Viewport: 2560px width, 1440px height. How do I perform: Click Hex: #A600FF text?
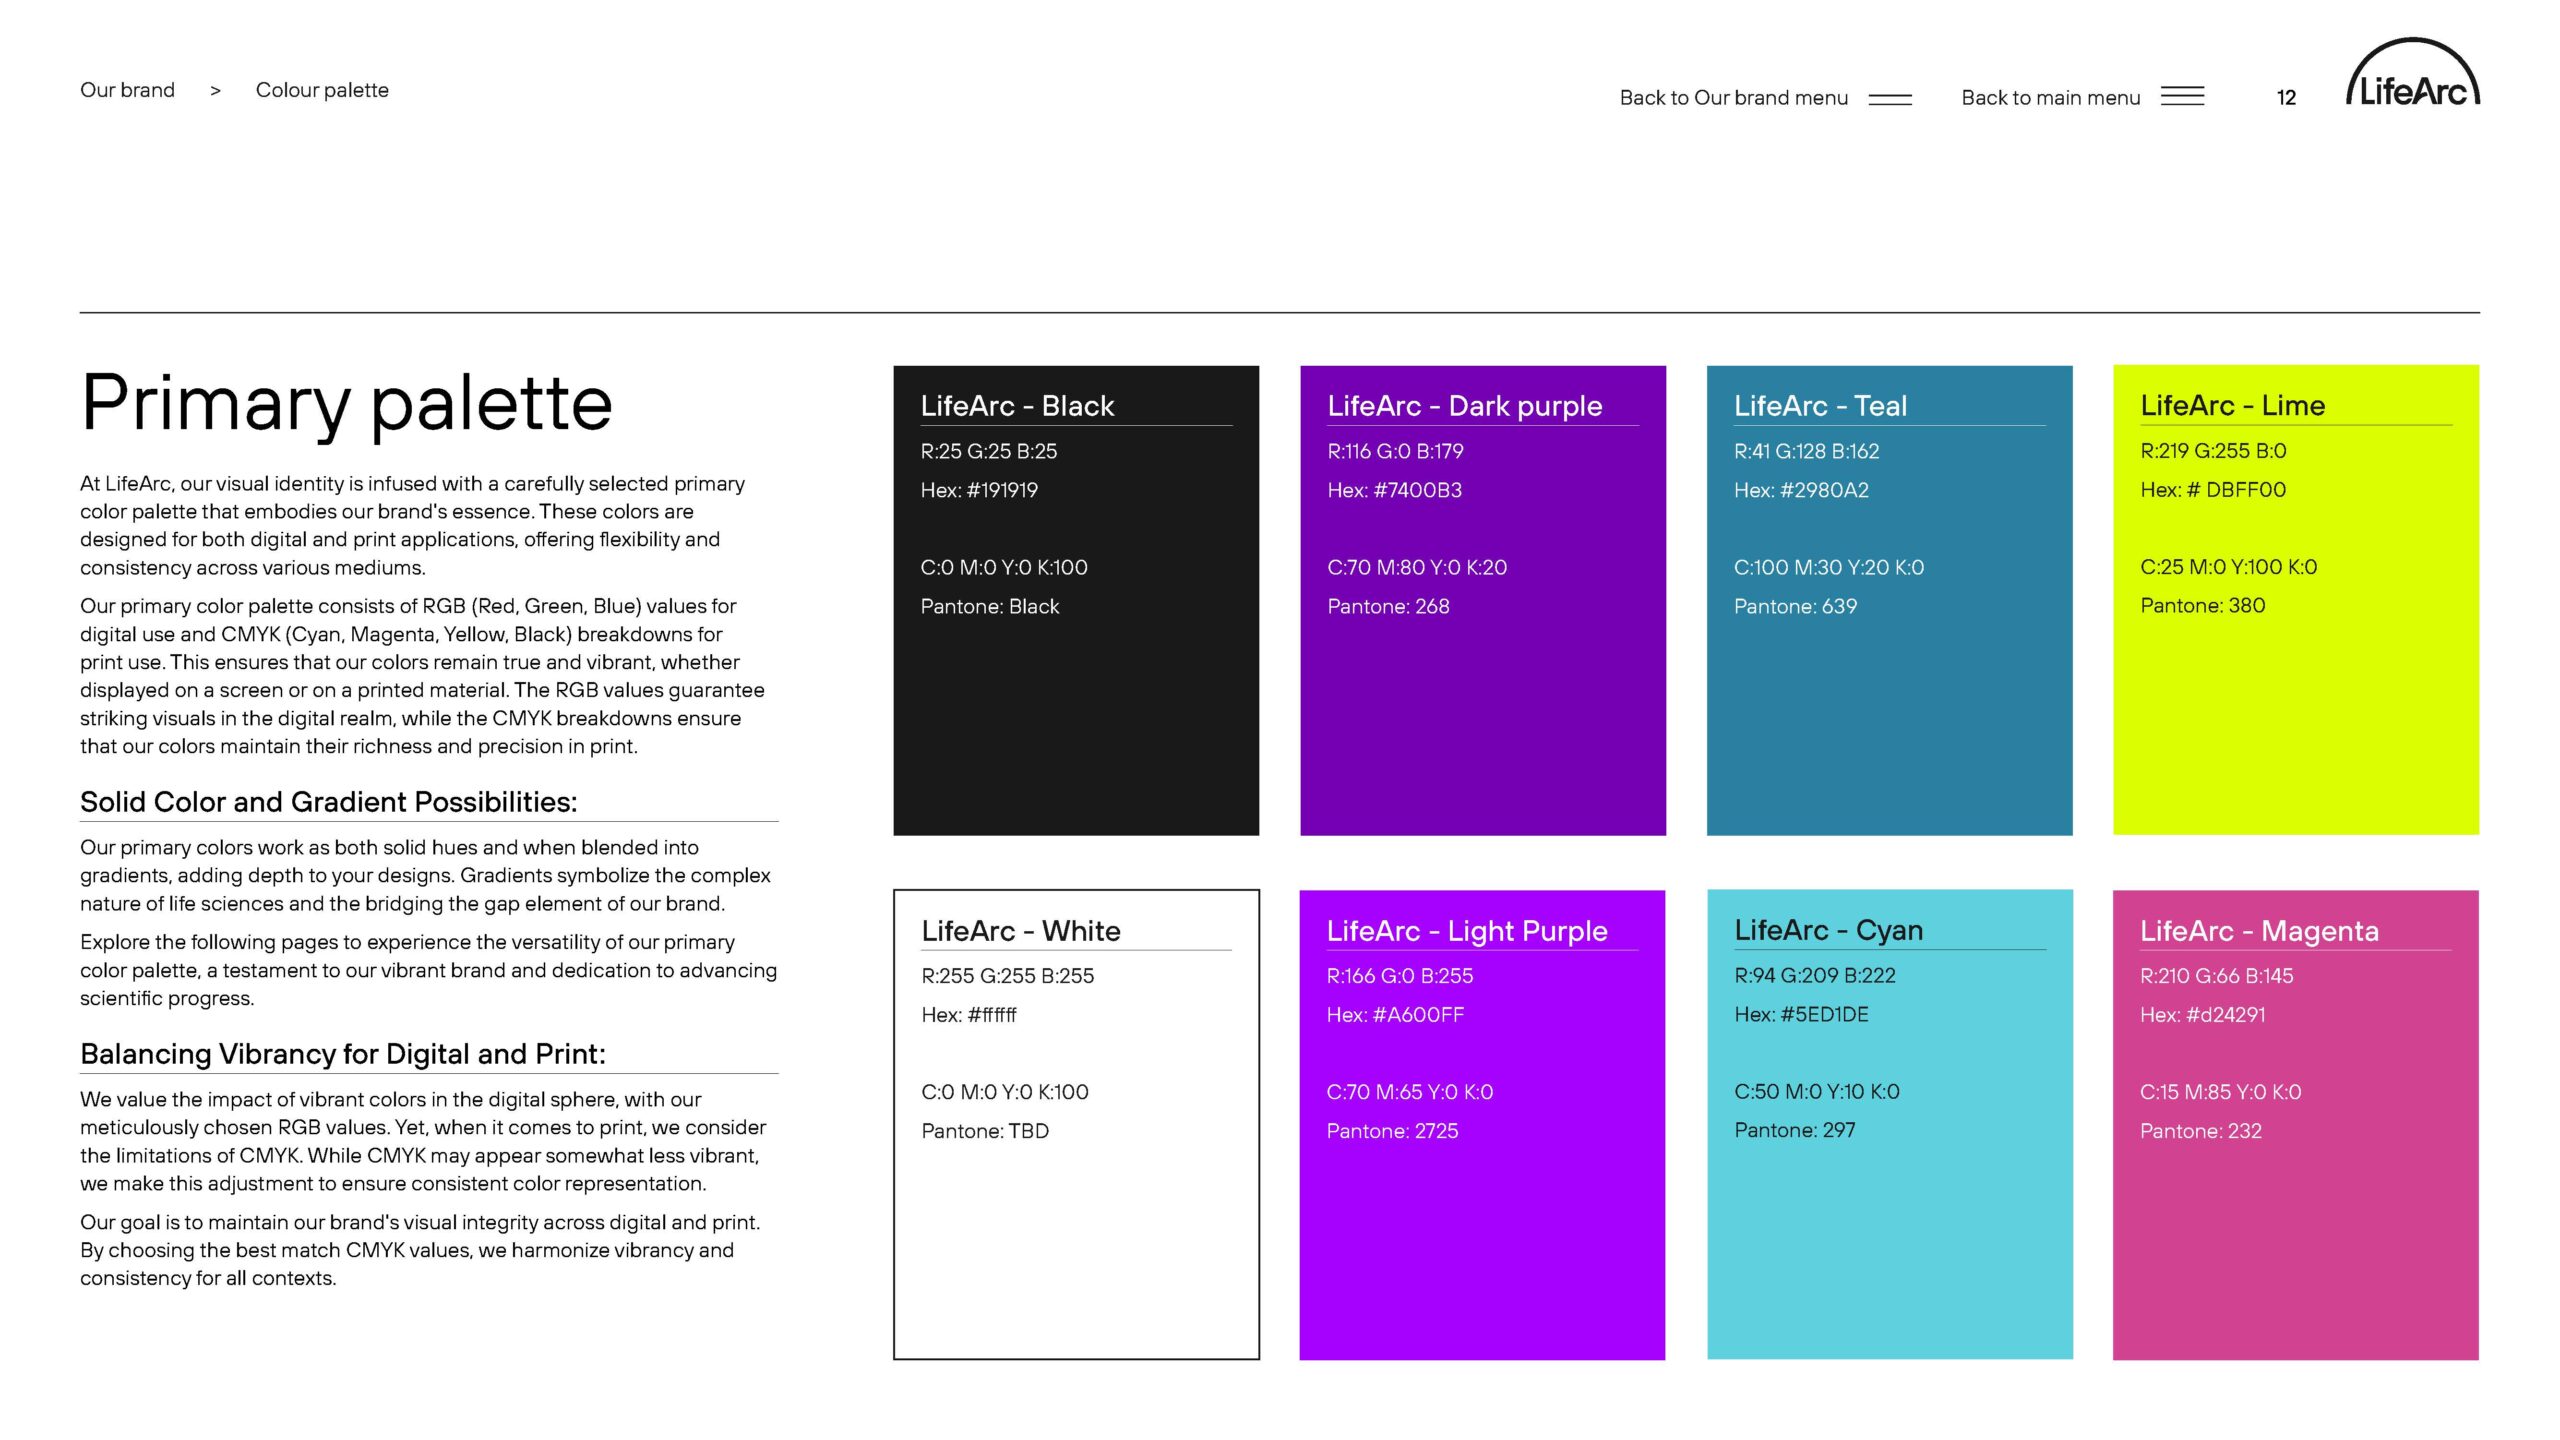(1395, 1015)
